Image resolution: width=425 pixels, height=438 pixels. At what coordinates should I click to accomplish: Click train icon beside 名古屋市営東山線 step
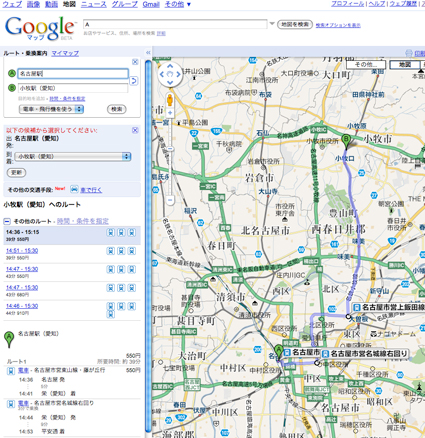coord(11,370)
